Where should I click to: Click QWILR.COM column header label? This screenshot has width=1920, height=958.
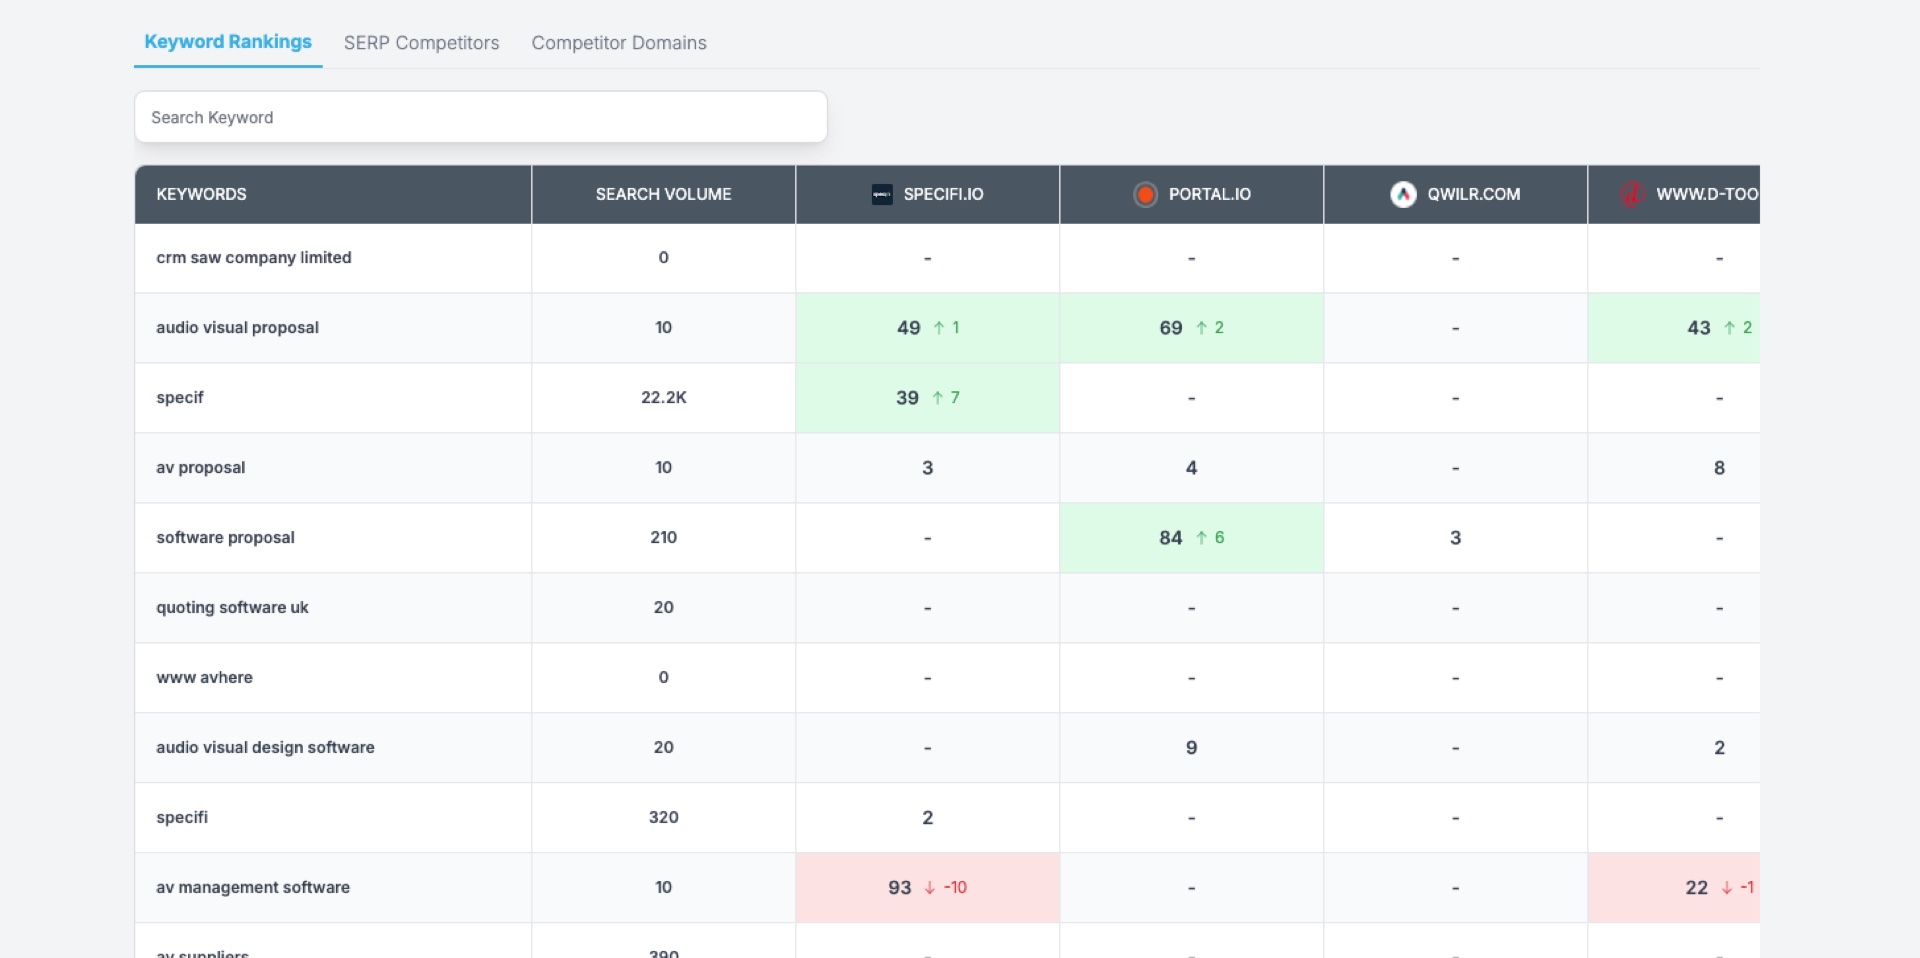click(1473, 194)
